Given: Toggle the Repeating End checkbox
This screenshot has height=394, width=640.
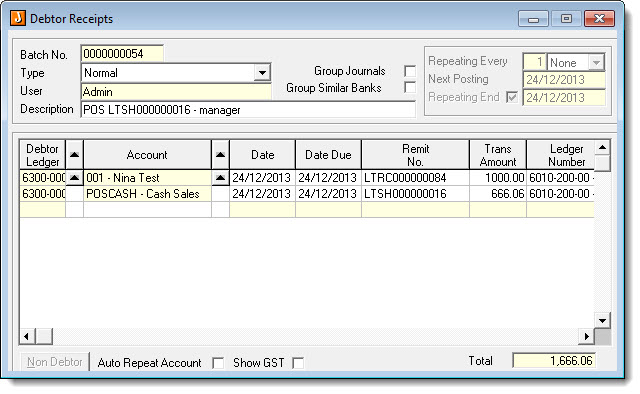Looking at the screenshot, I should click(x=511, y=97).
